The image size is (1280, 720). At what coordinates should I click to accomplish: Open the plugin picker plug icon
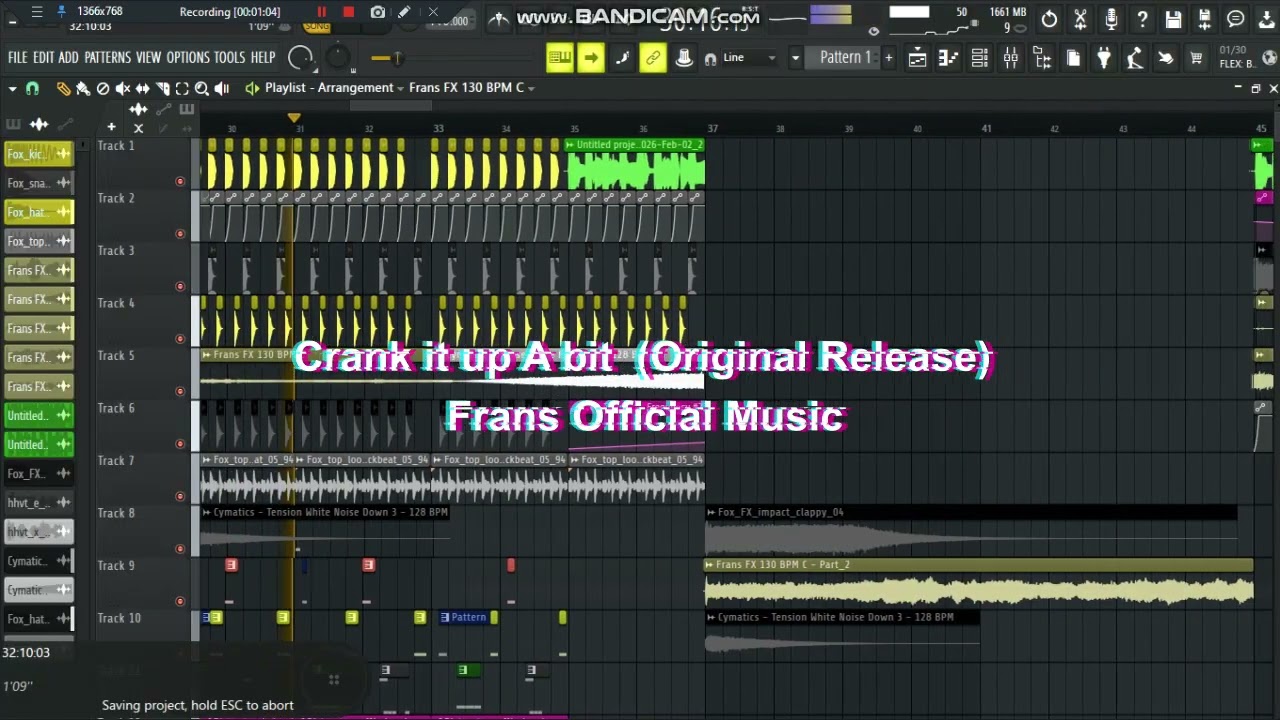coord(1104,58)
